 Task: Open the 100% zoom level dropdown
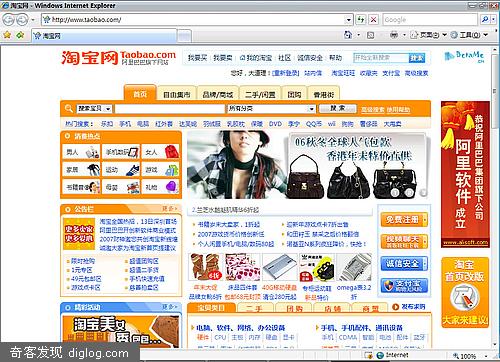[x=486, y=356]
